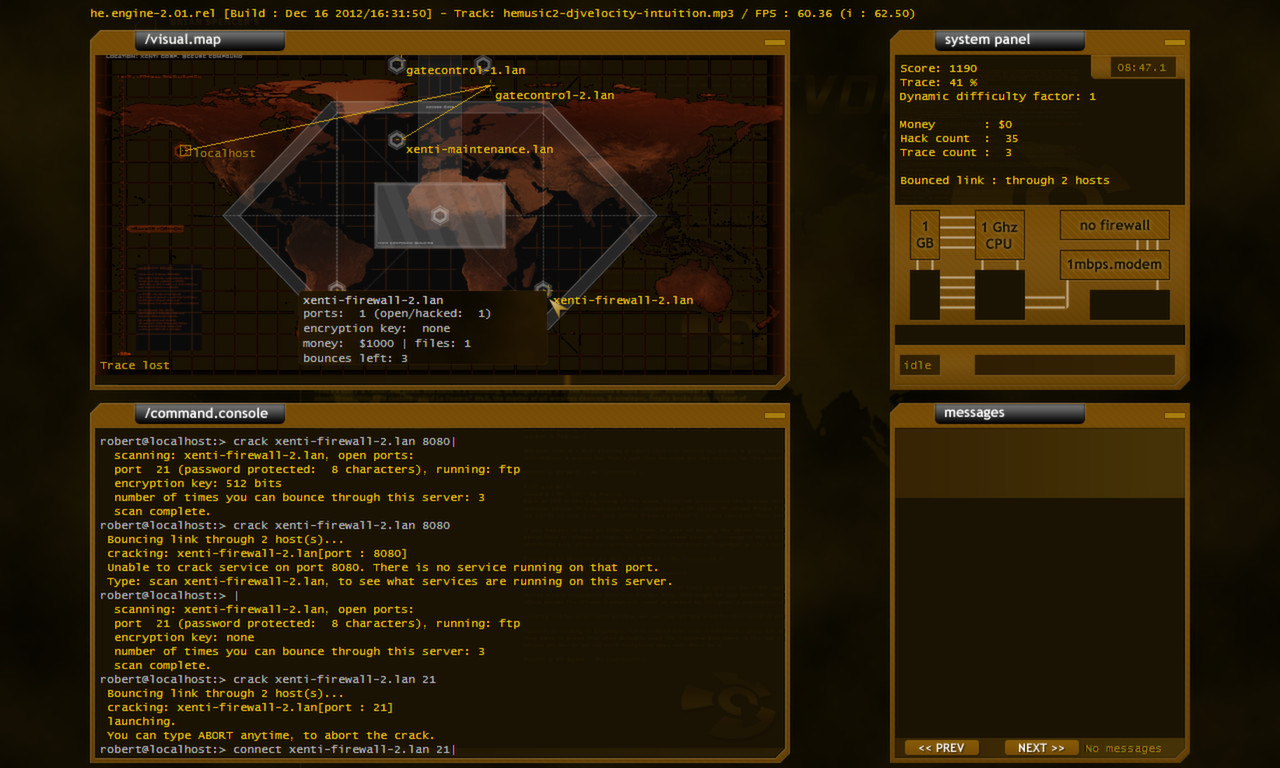Click the 1mbps.modem hardware icon
Image resolution: width=1280 pixels, height=768 pixels.
click(x=1114, y=264)
